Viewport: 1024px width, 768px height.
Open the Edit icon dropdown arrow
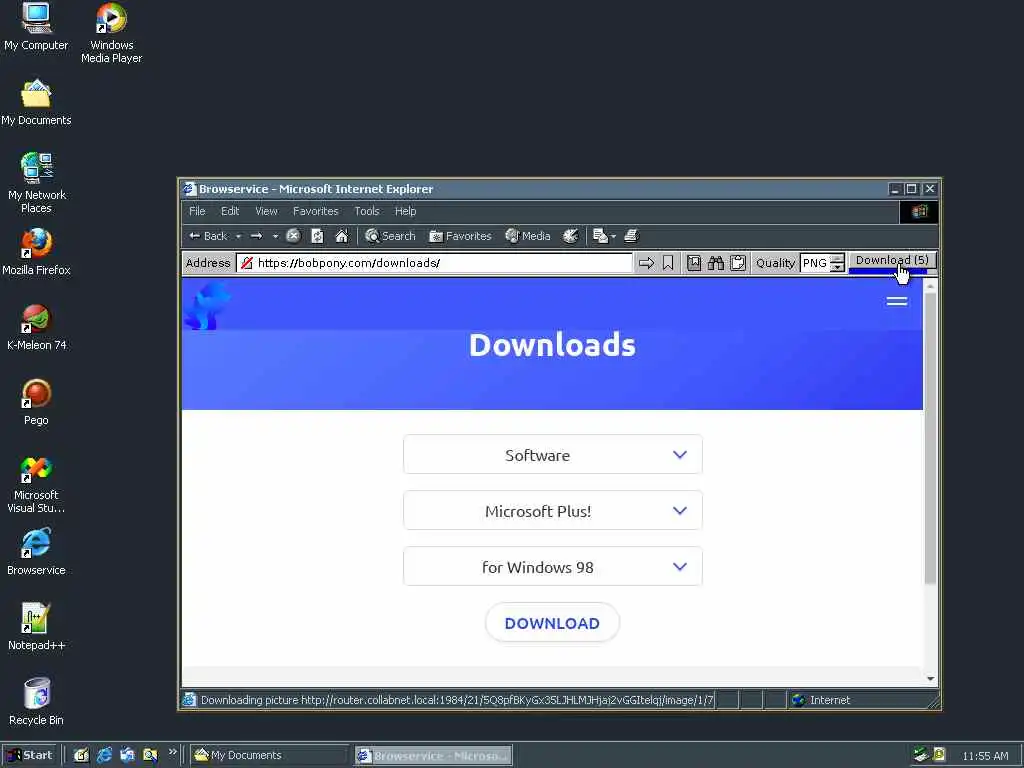click(614, 236)
